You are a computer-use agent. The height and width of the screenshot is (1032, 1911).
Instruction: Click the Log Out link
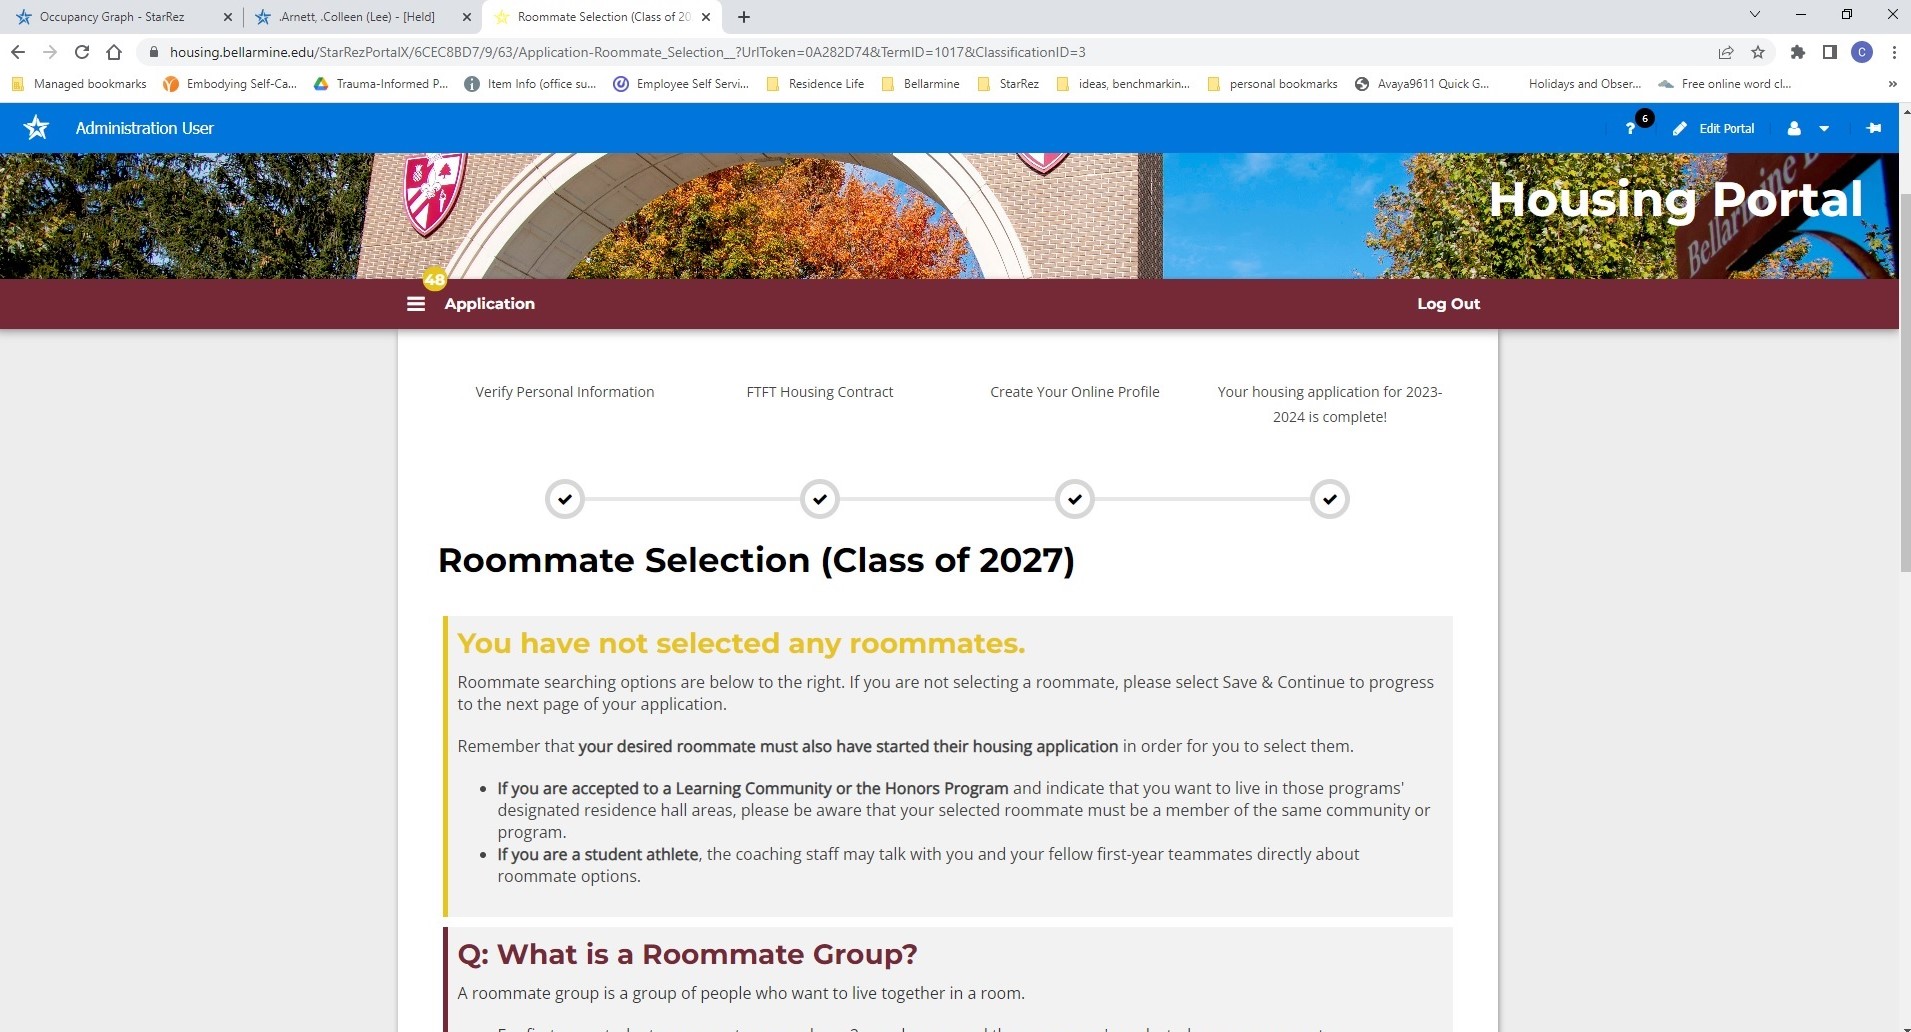(x=1447, y=303)
